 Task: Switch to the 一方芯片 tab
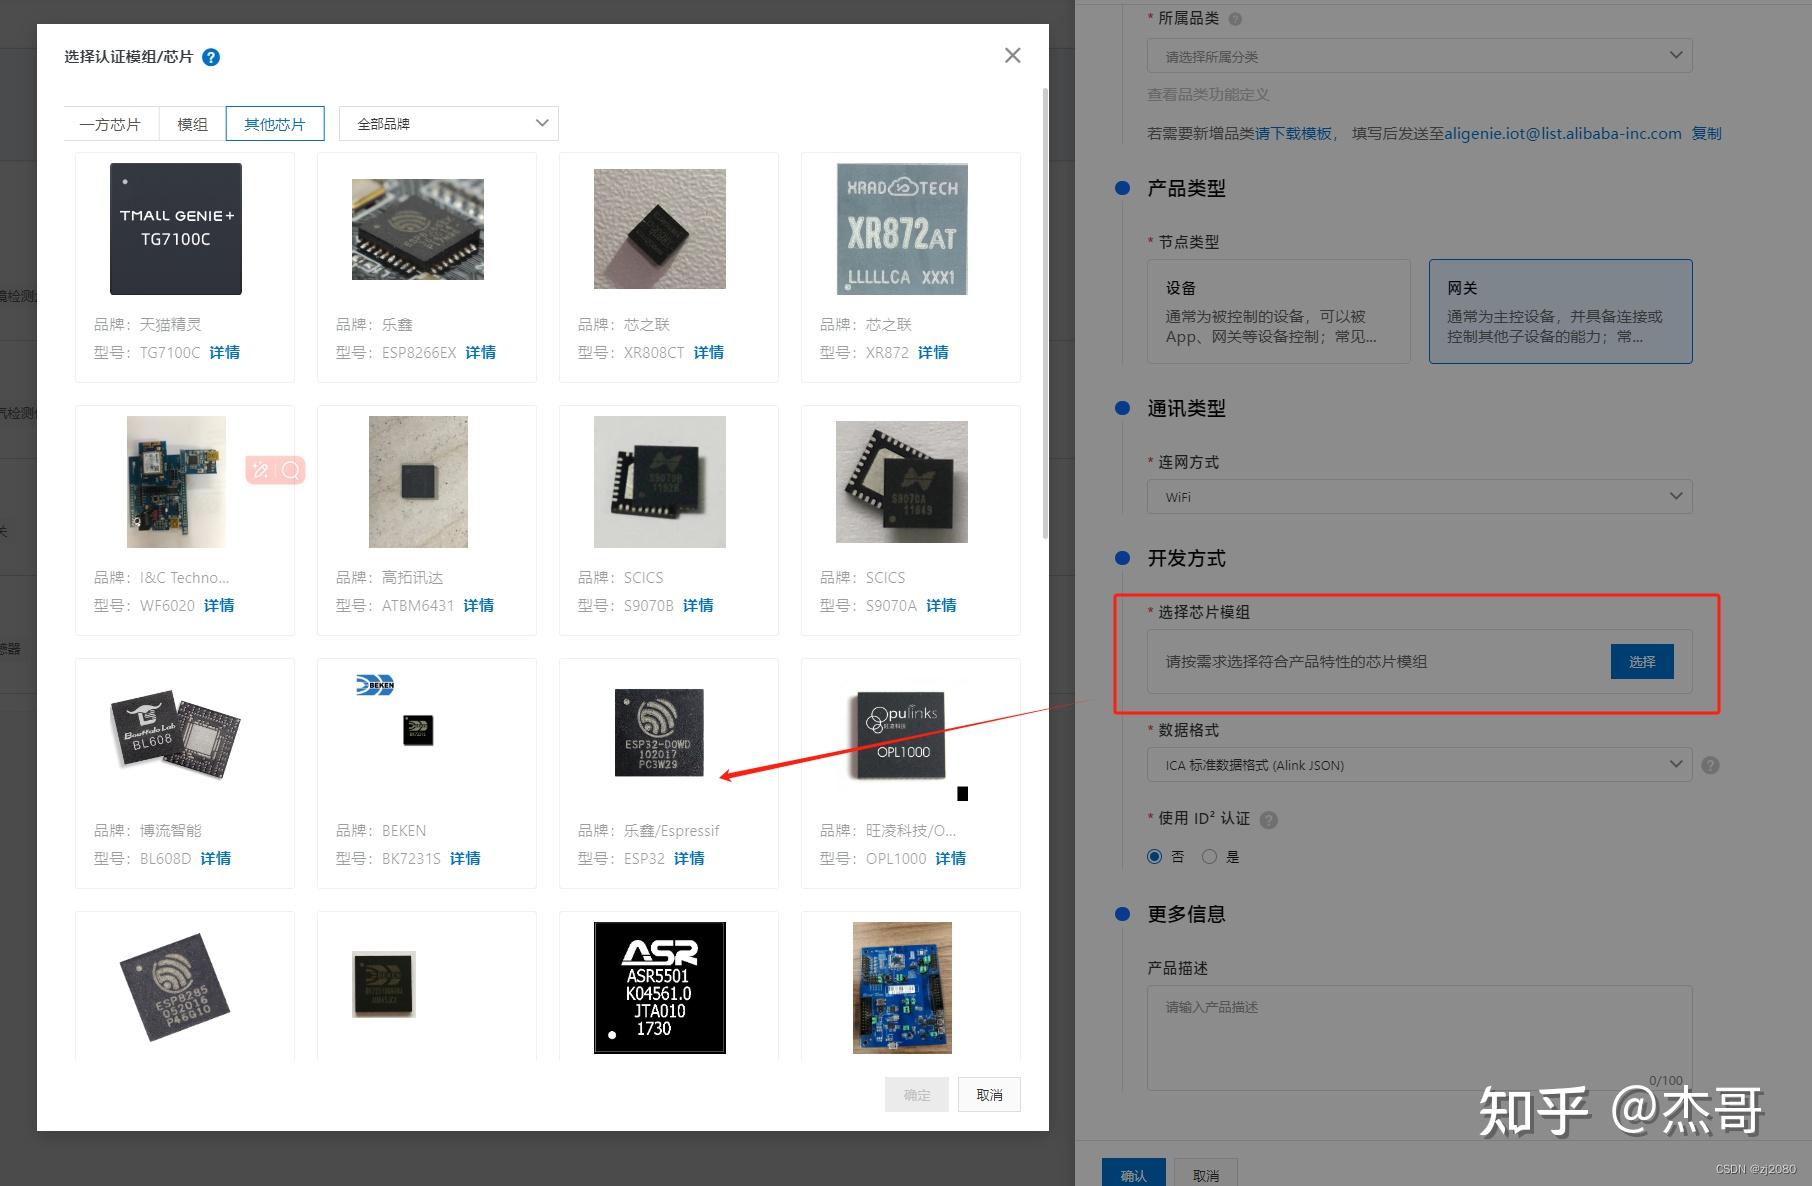coord(111,123)
